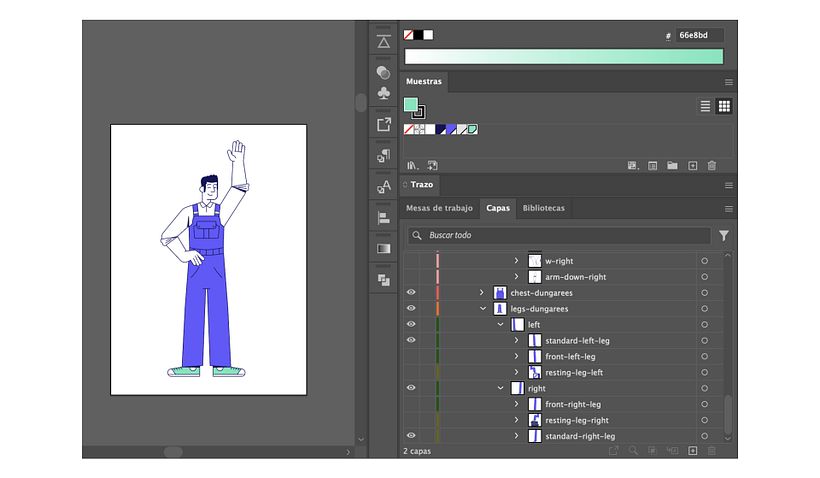The height and width of the screenshot is (478, 820).
Task: Target the front-right-leg layer circle
Action: 704,404
